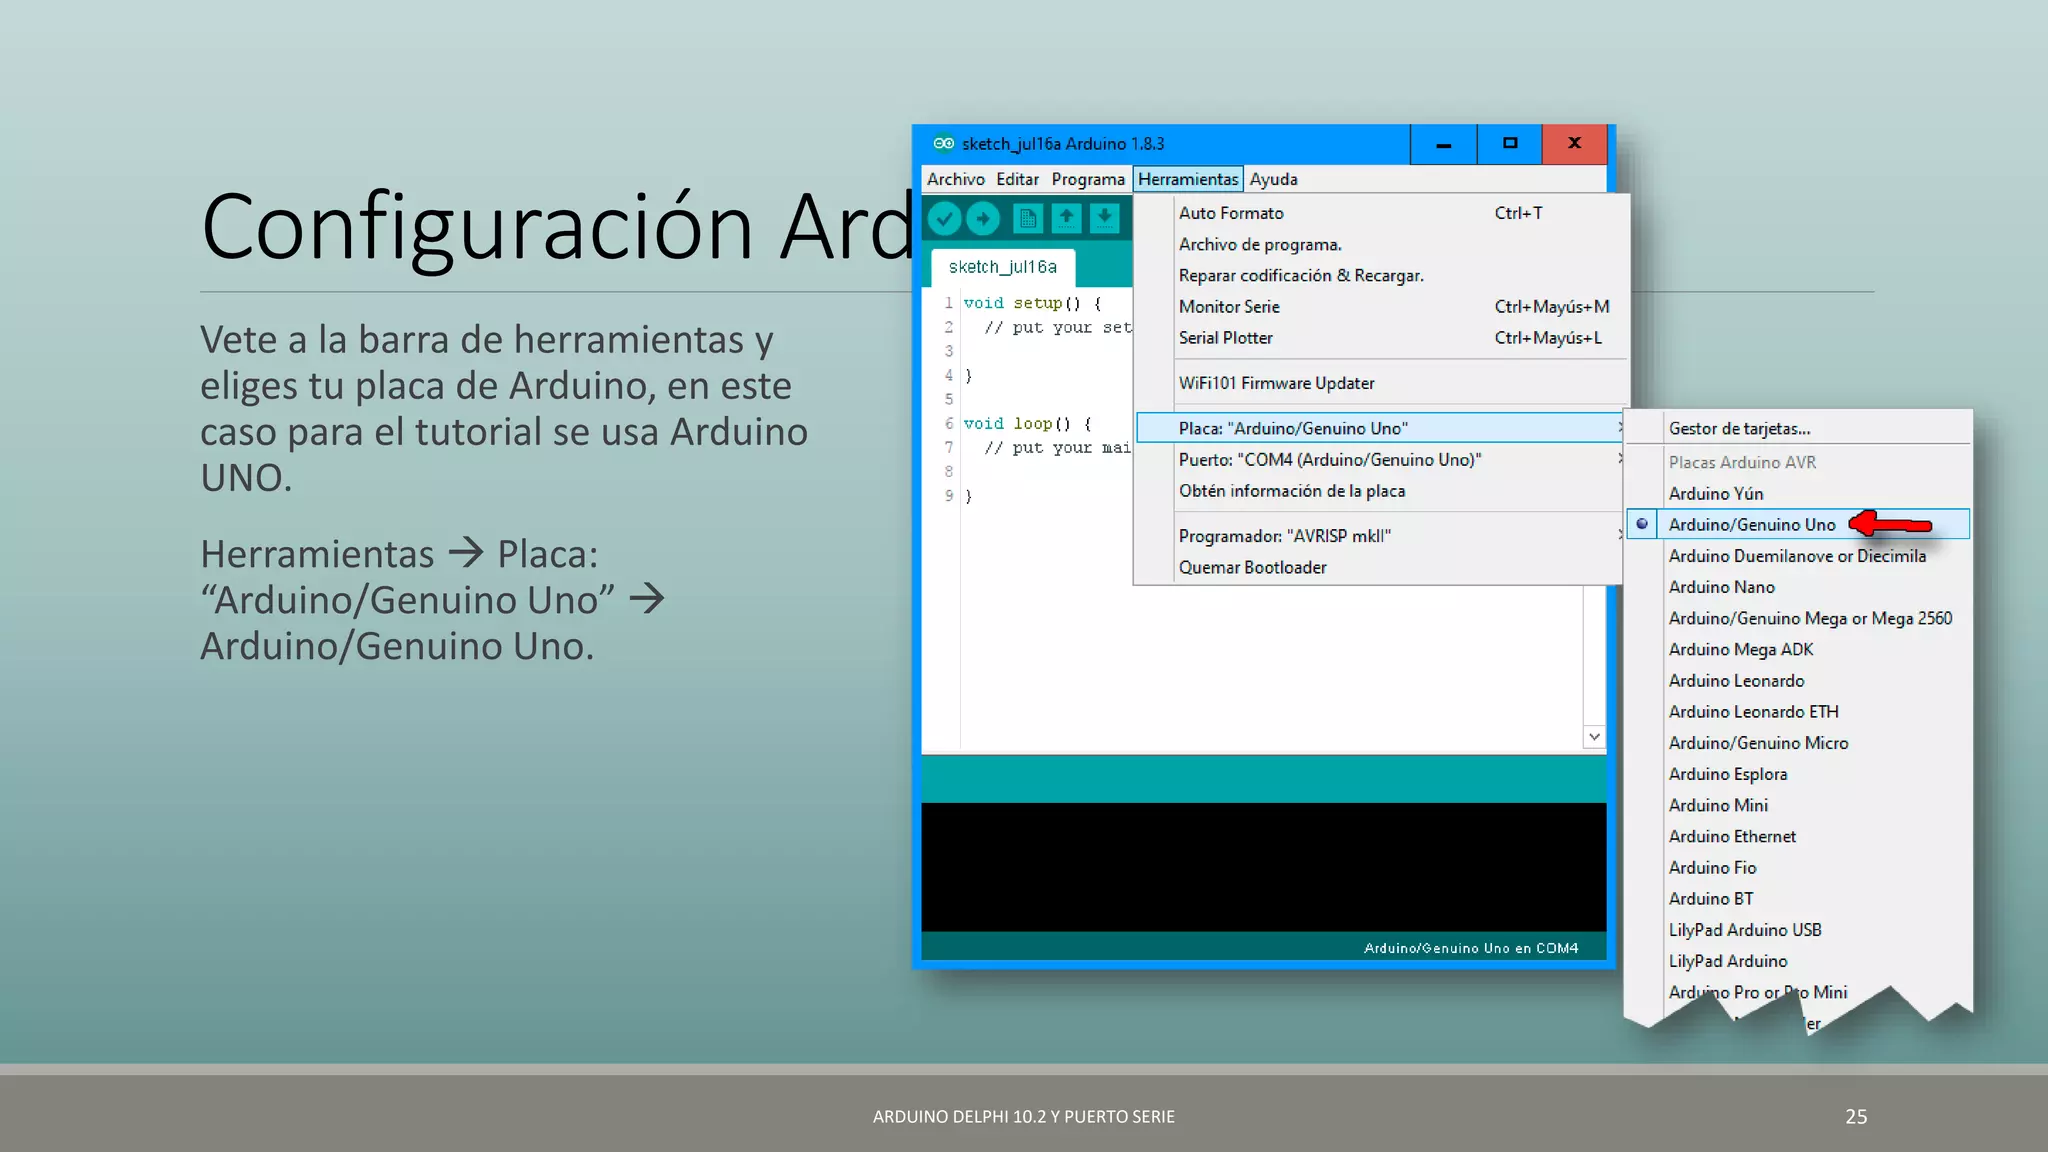Select Arduino Duemilanove or Diecimila

tap(1798, 556)
